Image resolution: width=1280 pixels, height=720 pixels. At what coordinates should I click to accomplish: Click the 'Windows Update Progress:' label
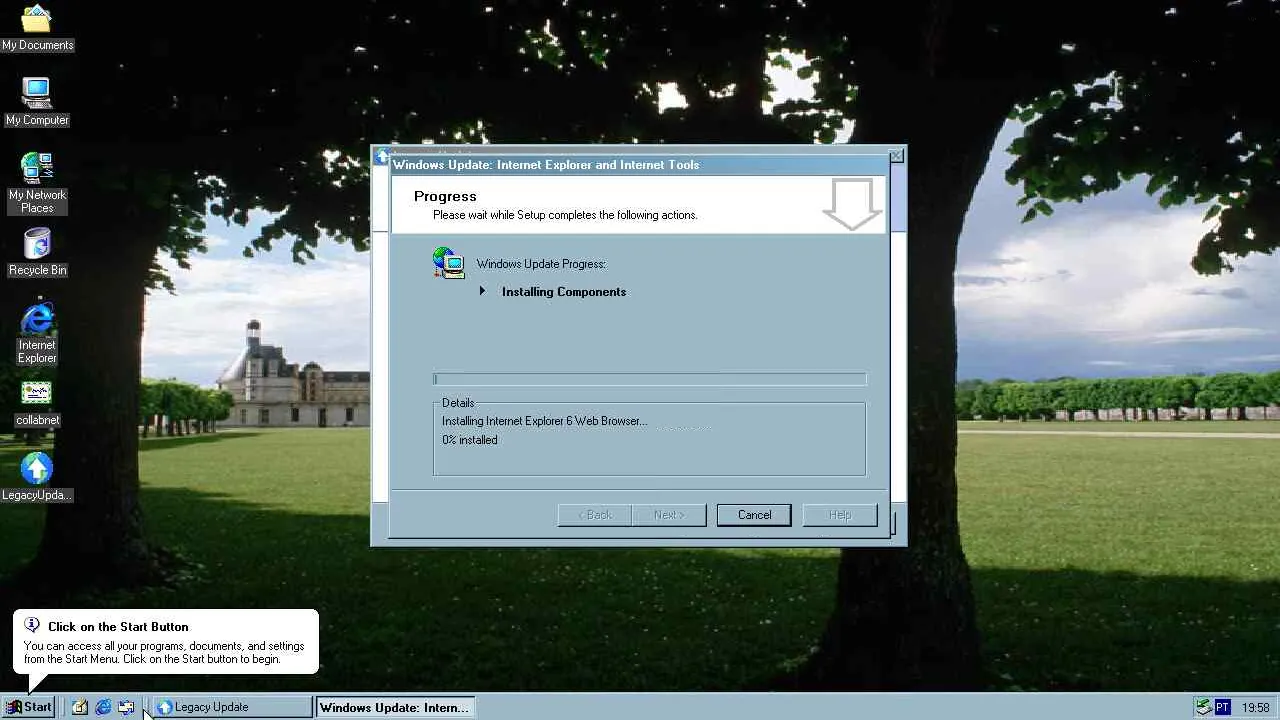(x=541, y=264)
